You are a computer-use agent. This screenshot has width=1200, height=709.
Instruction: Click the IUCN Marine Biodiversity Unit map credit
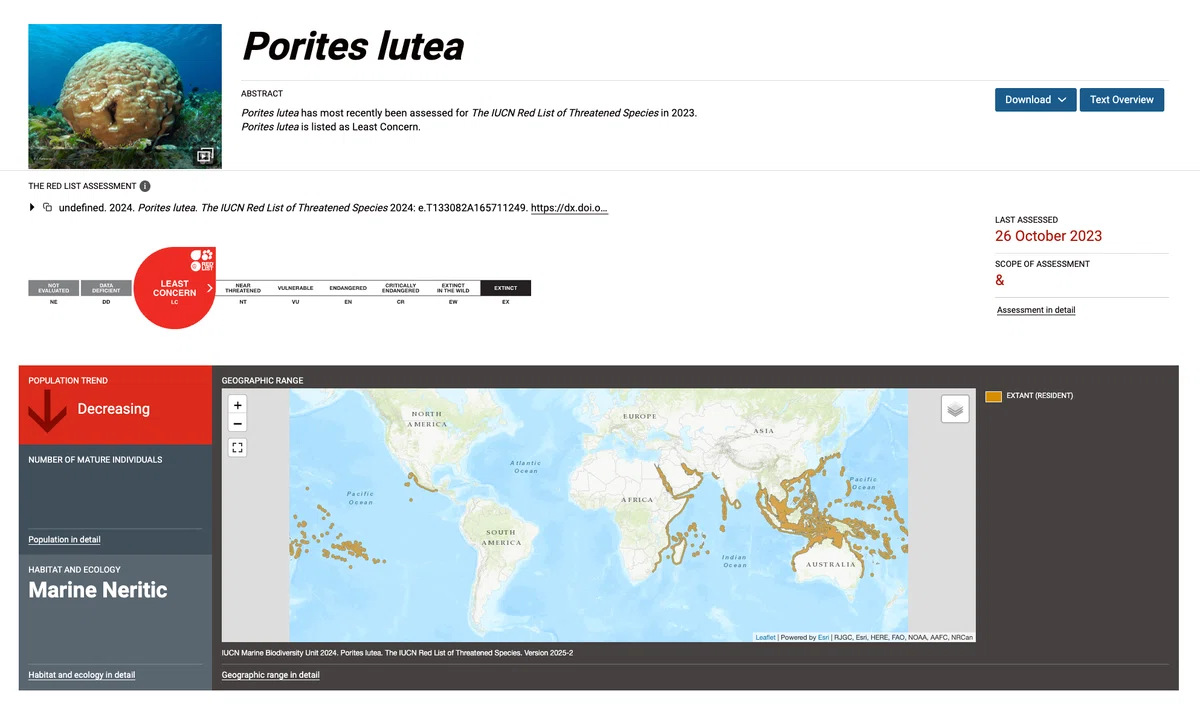click(397, 653)
